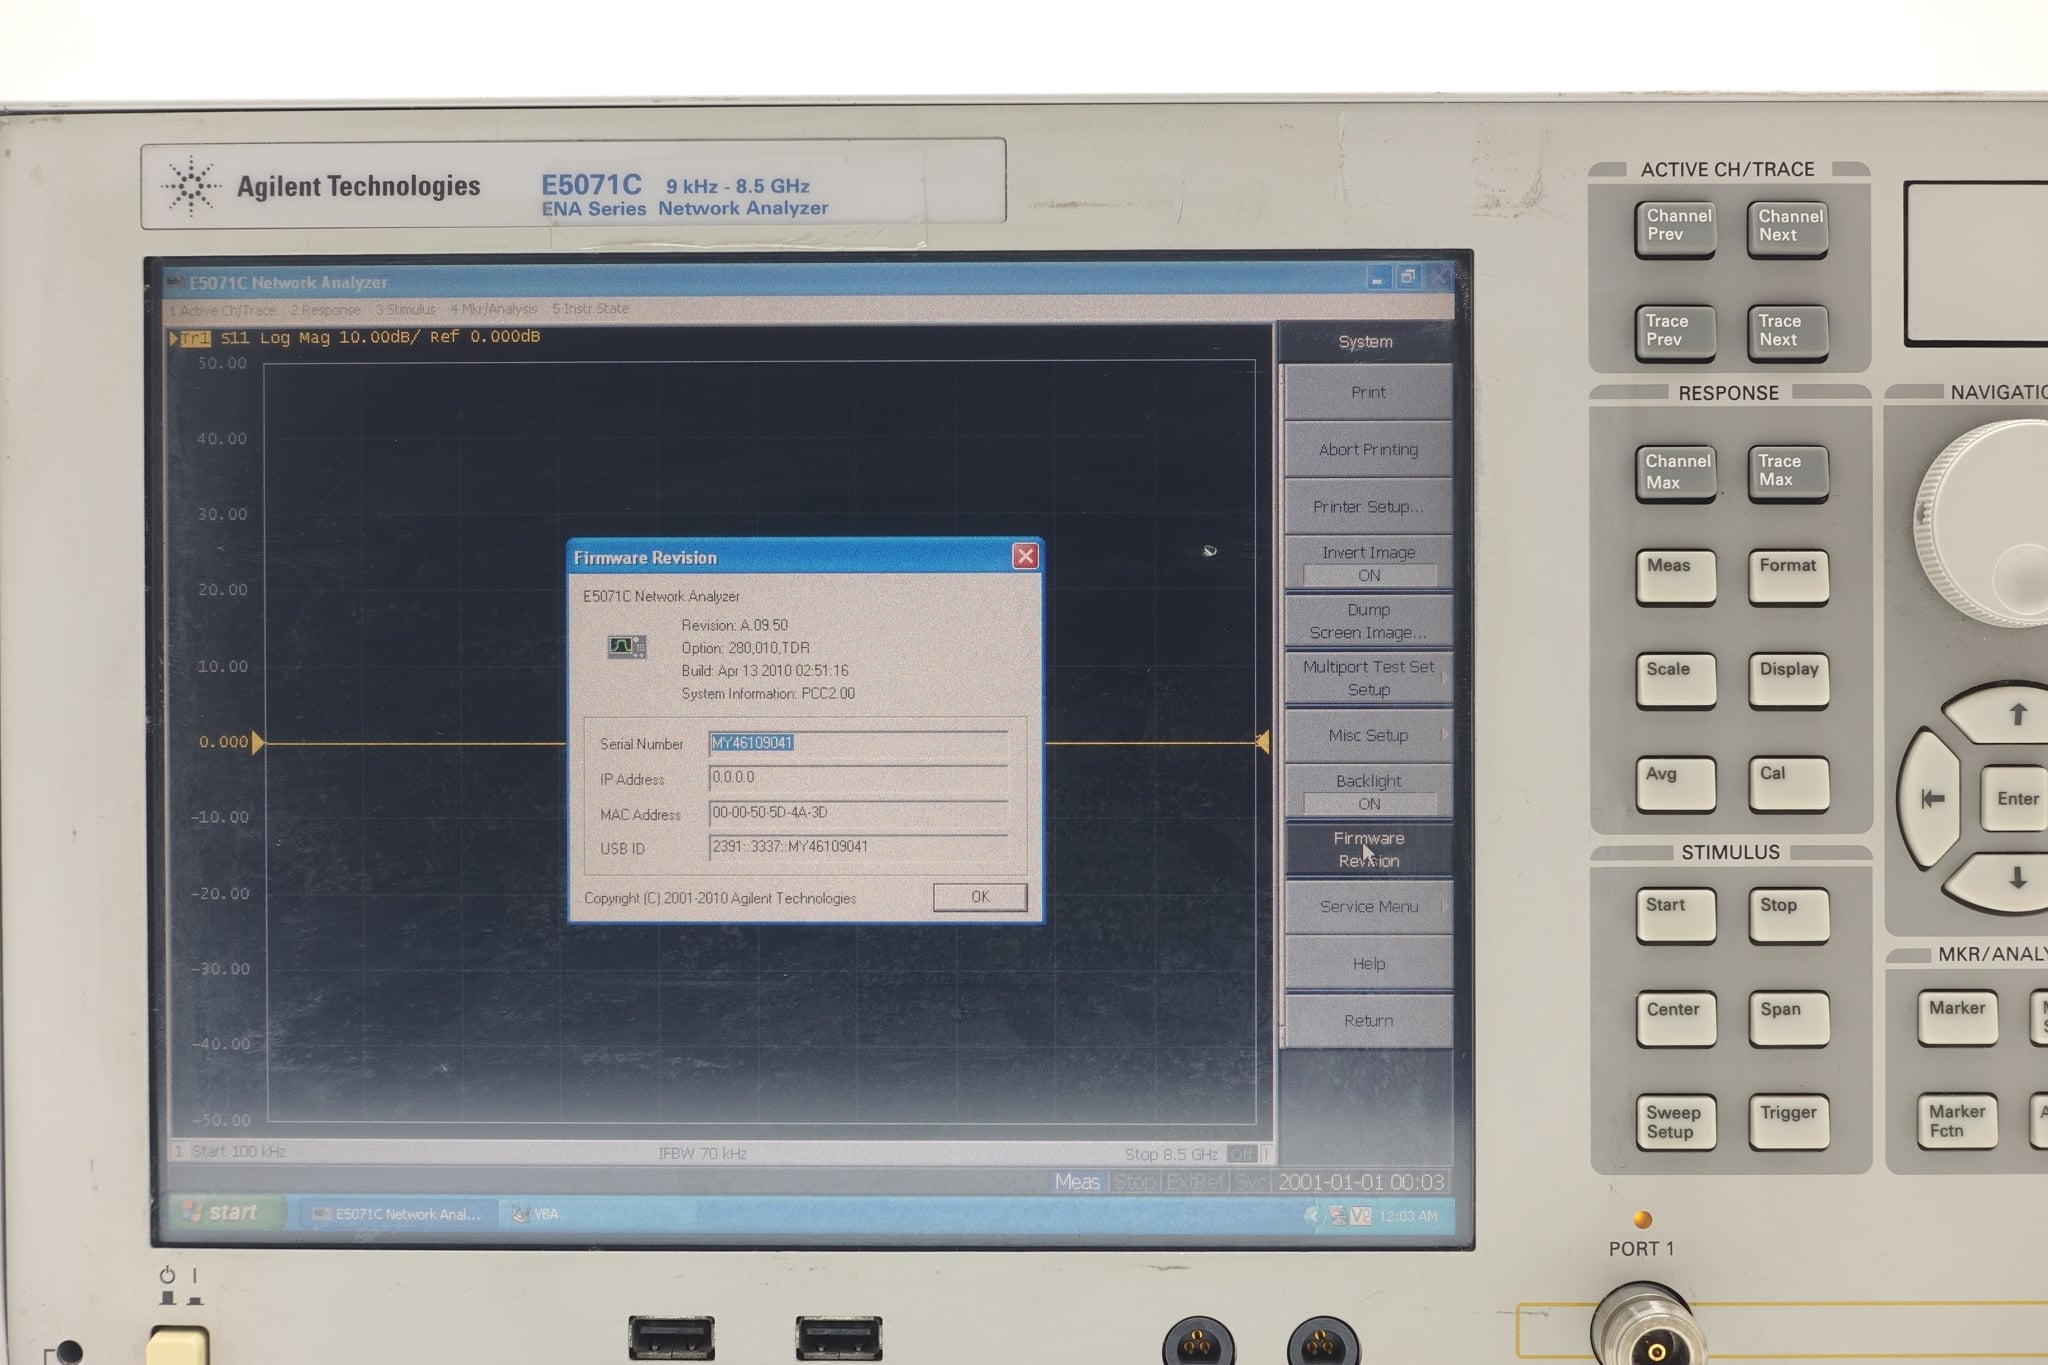
Task: Restore the E5071C Network Analyzer window
Action: (x=1407, y=277)
